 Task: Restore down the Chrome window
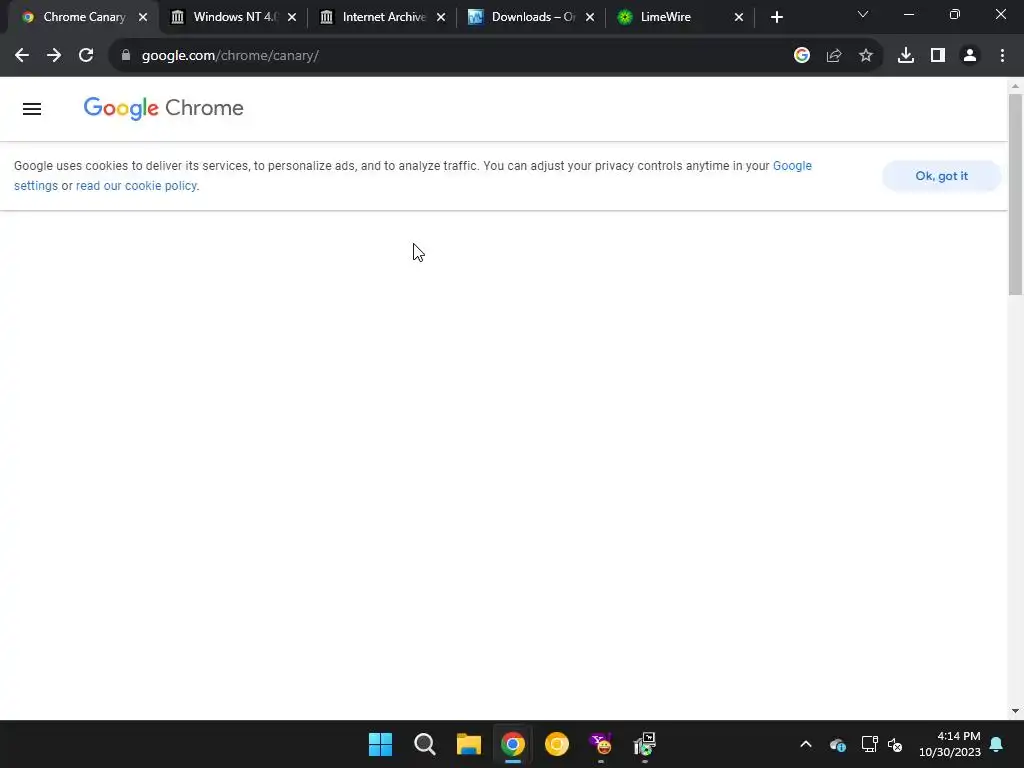click(955, 14)
